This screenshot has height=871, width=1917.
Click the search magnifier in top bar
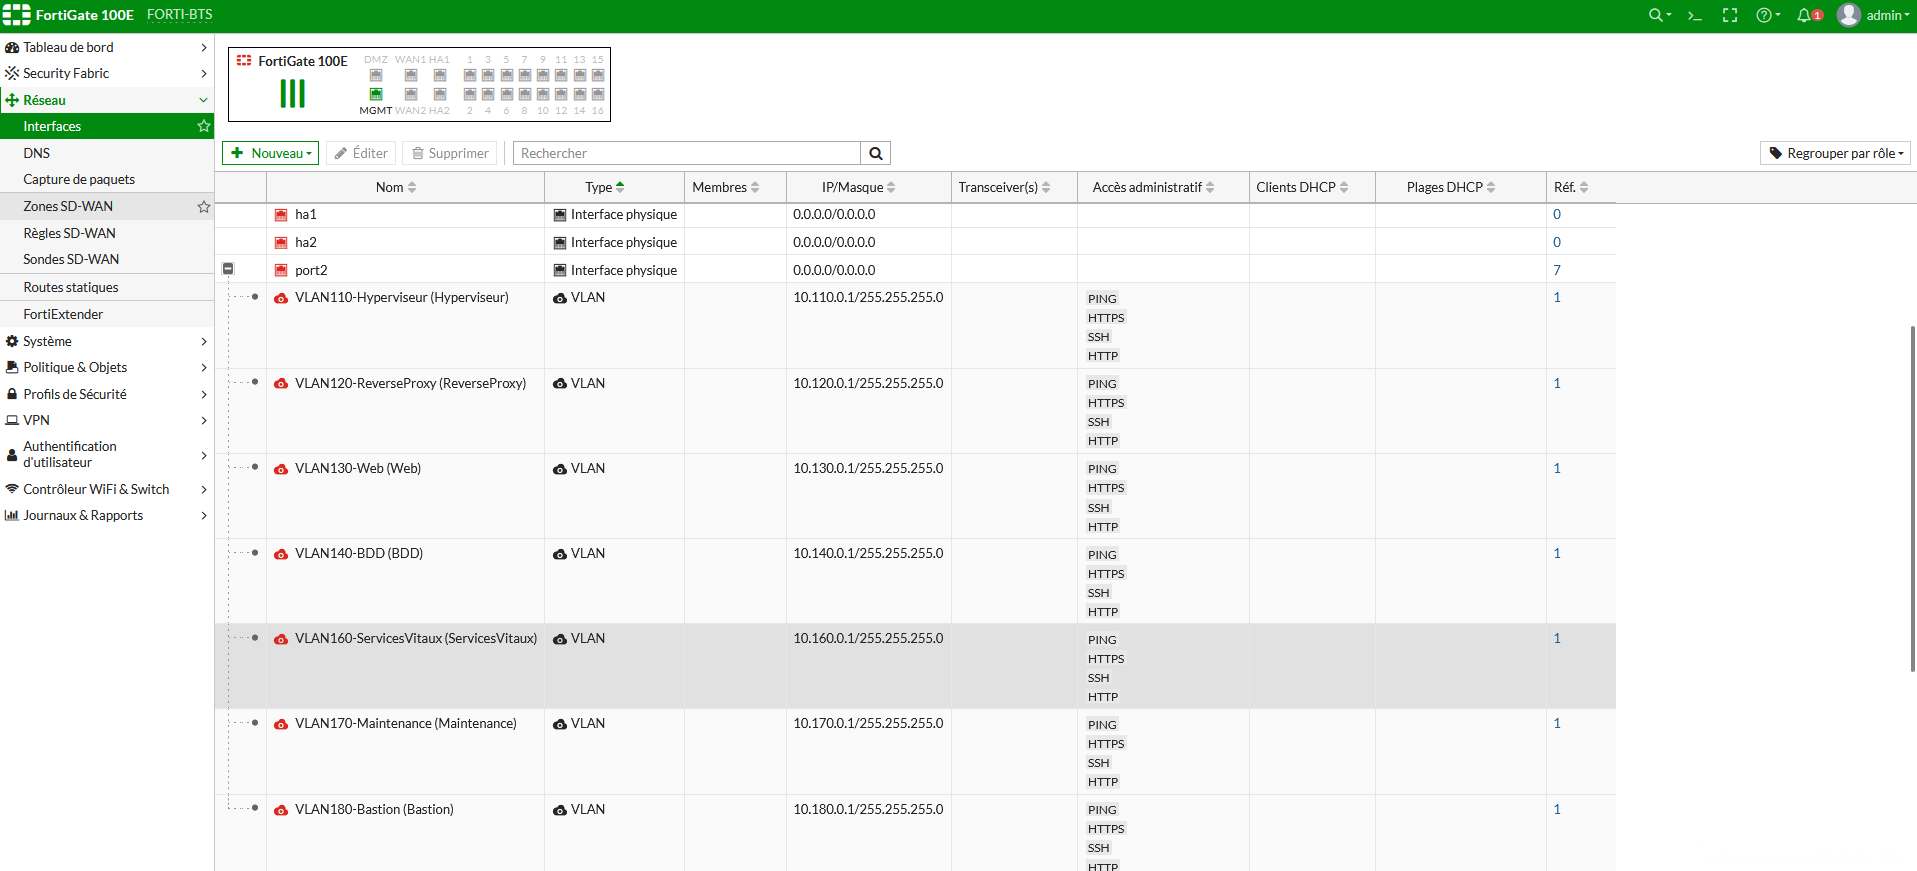pos(1657,15)
